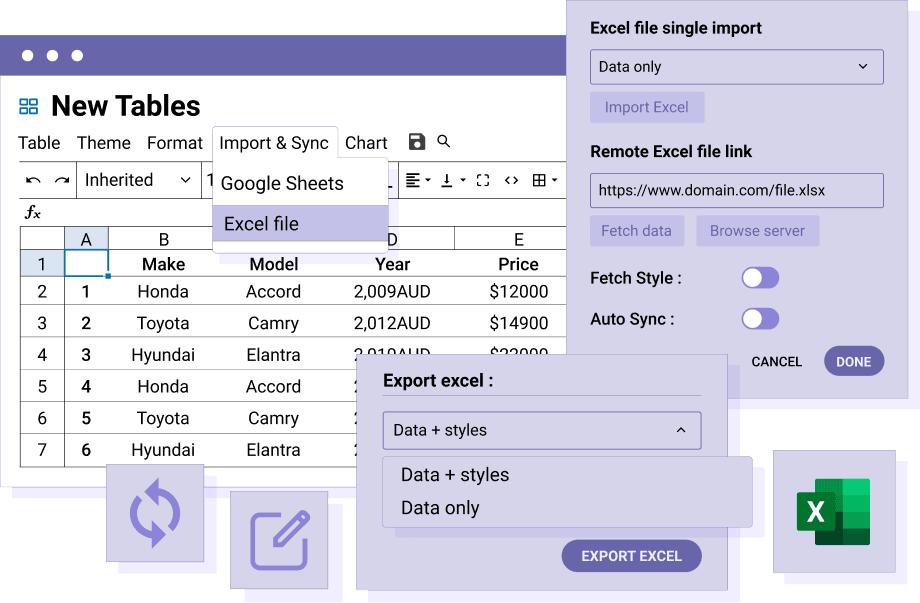920x603 pixels.
Task: Click the redo arrow
Action: [x=62, y=181]
